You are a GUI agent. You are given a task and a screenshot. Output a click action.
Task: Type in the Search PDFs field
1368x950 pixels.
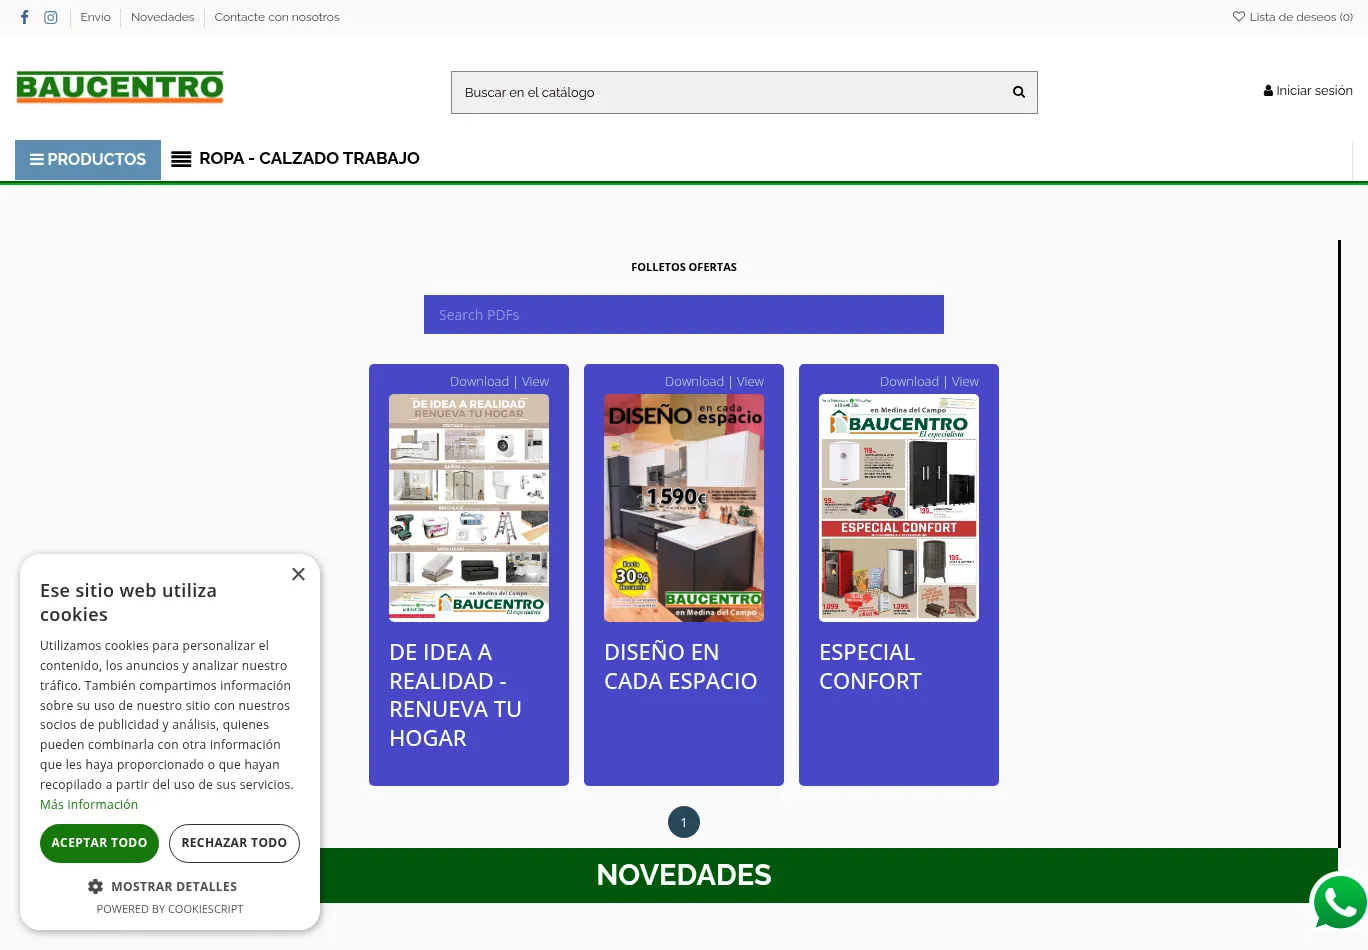pyautogui.click(x=684, y=314)
